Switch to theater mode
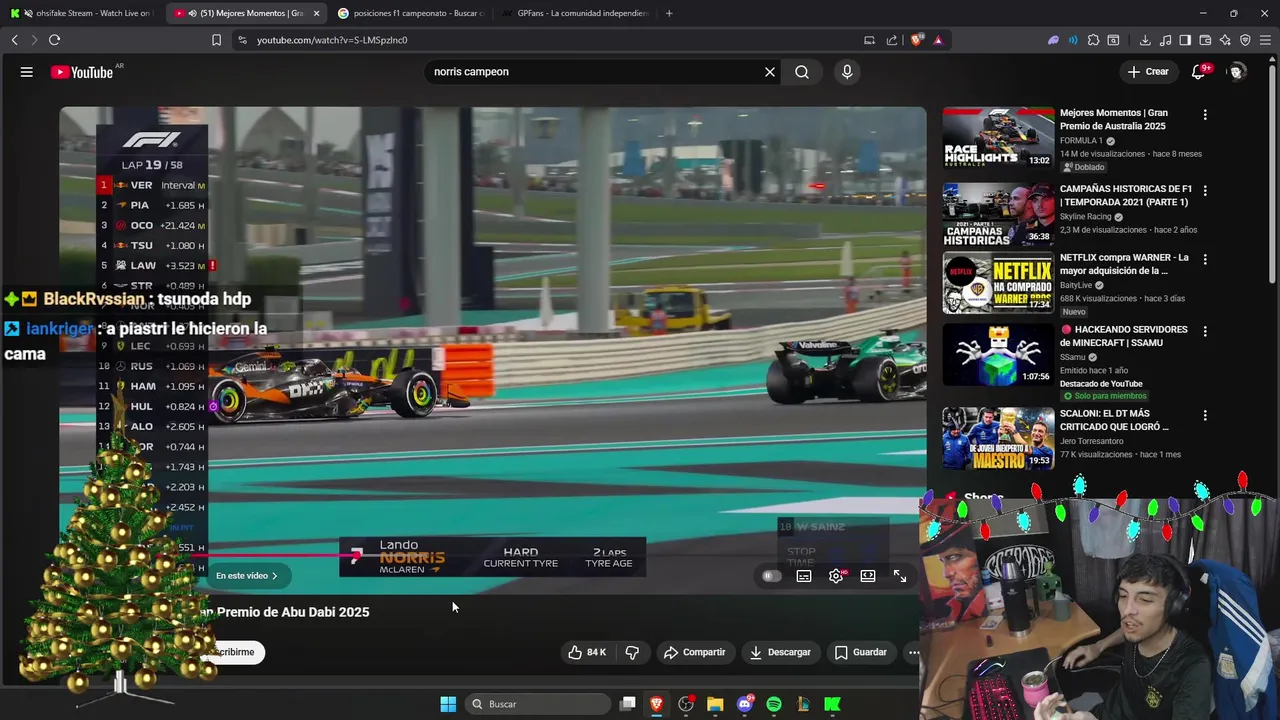Screen dimensions: 1280x720 (x=868, y=576)
